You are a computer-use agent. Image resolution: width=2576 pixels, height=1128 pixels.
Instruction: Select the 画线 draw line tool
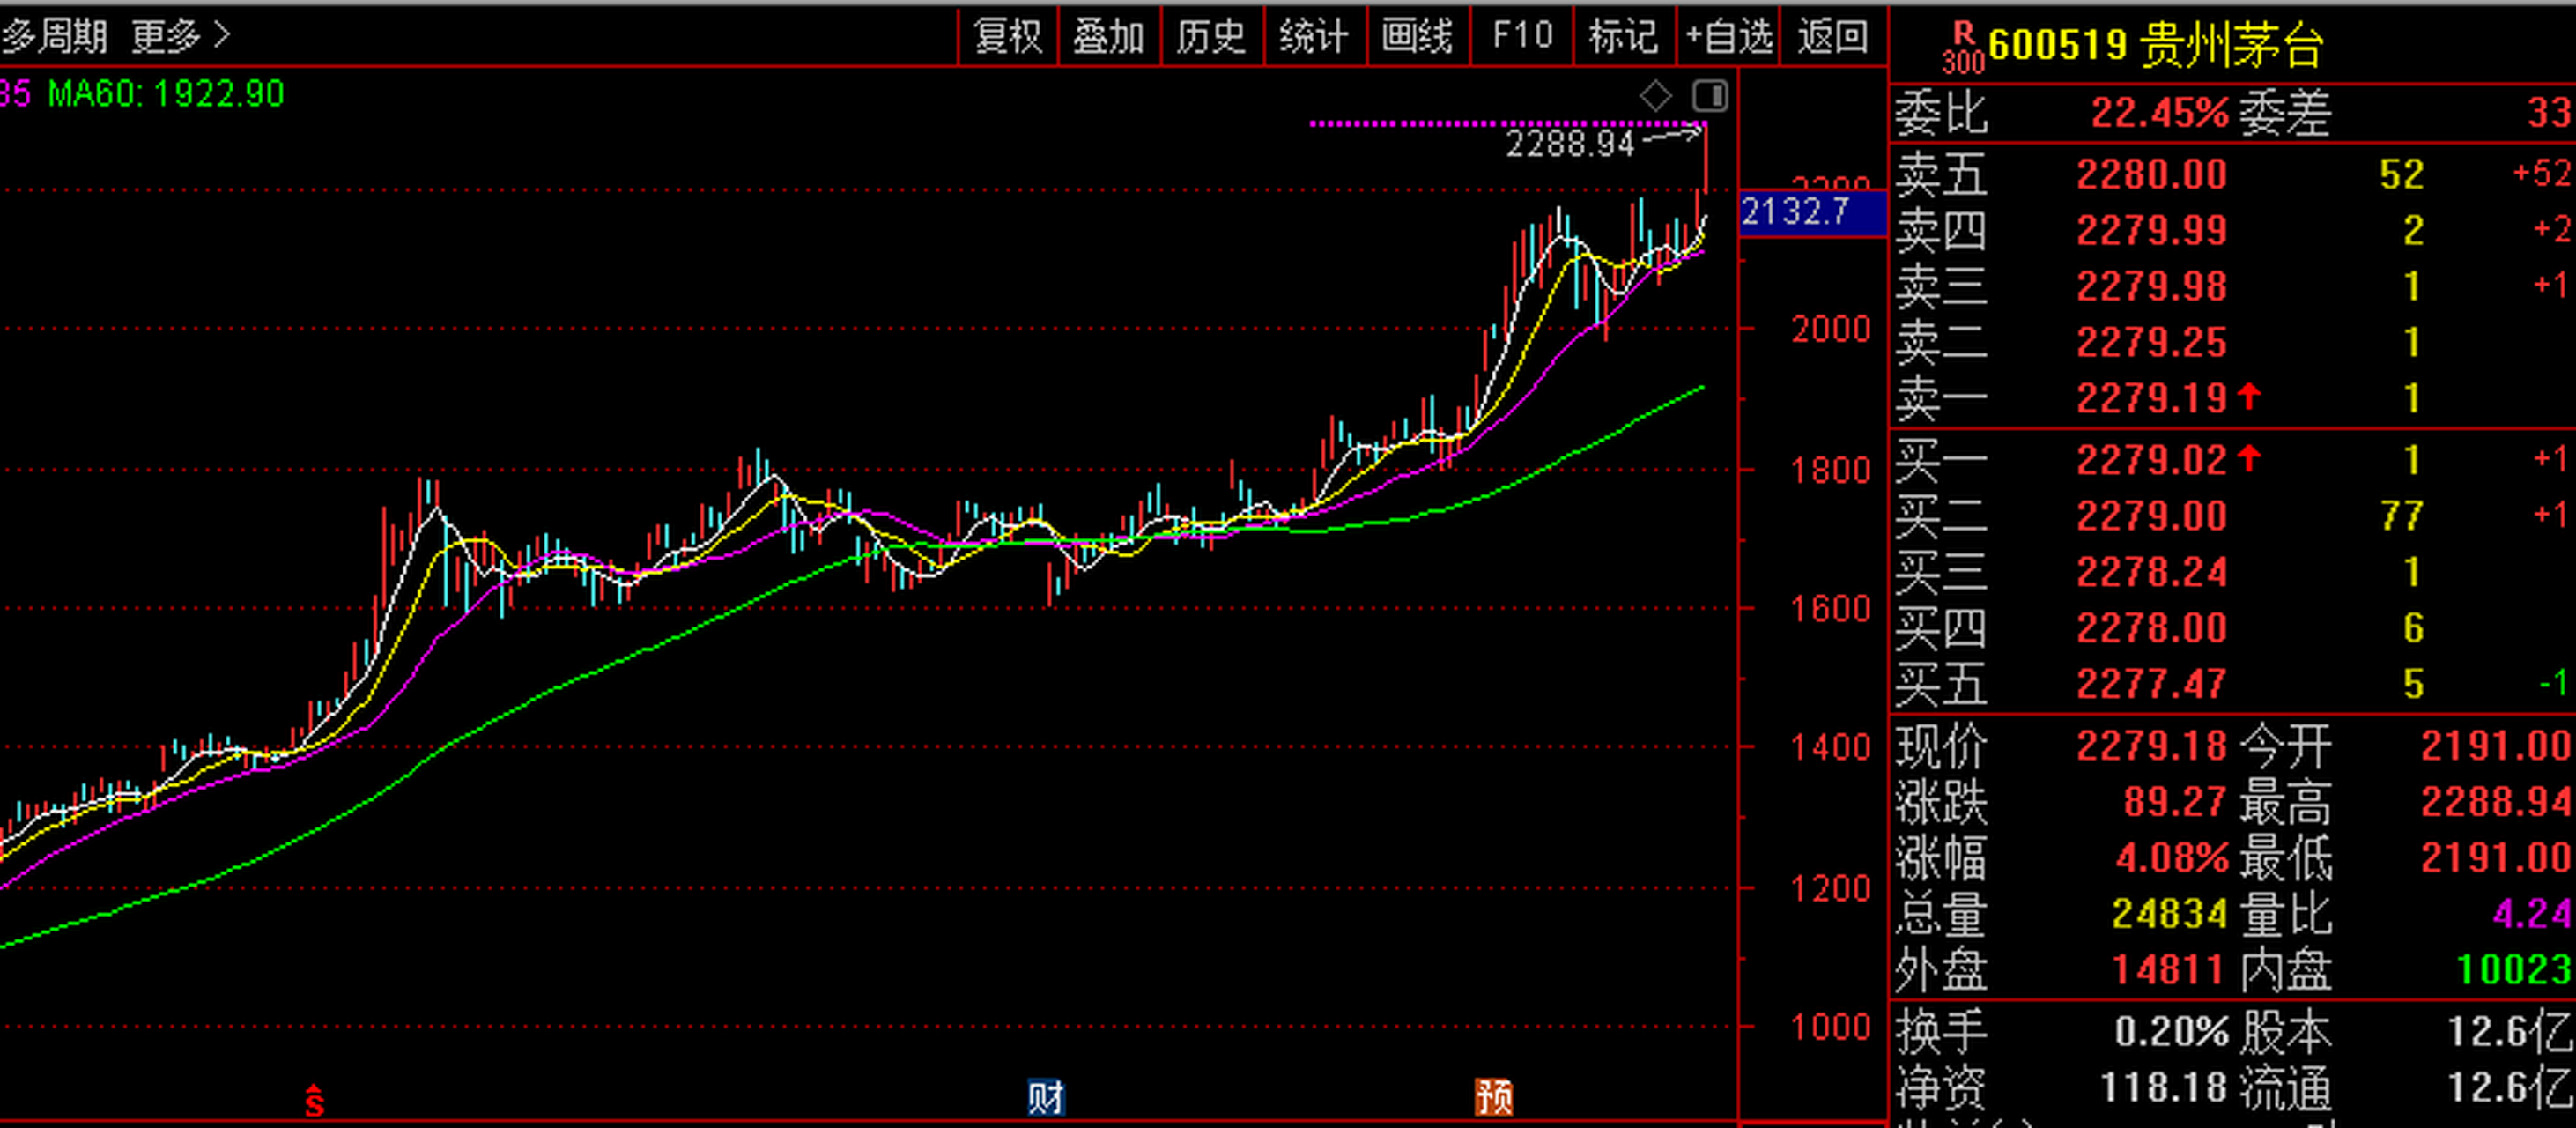tap(1418, 37)
